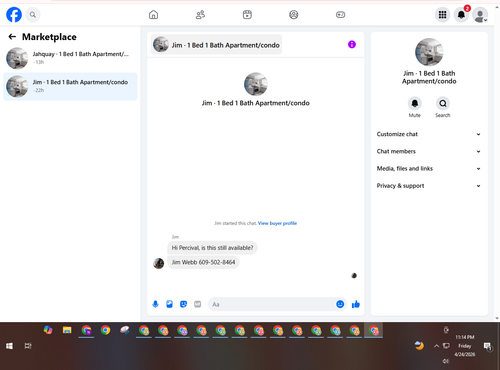Open the account profile avatar menu
The width and height of the screenshot is (500, 370).
[480, 15]
